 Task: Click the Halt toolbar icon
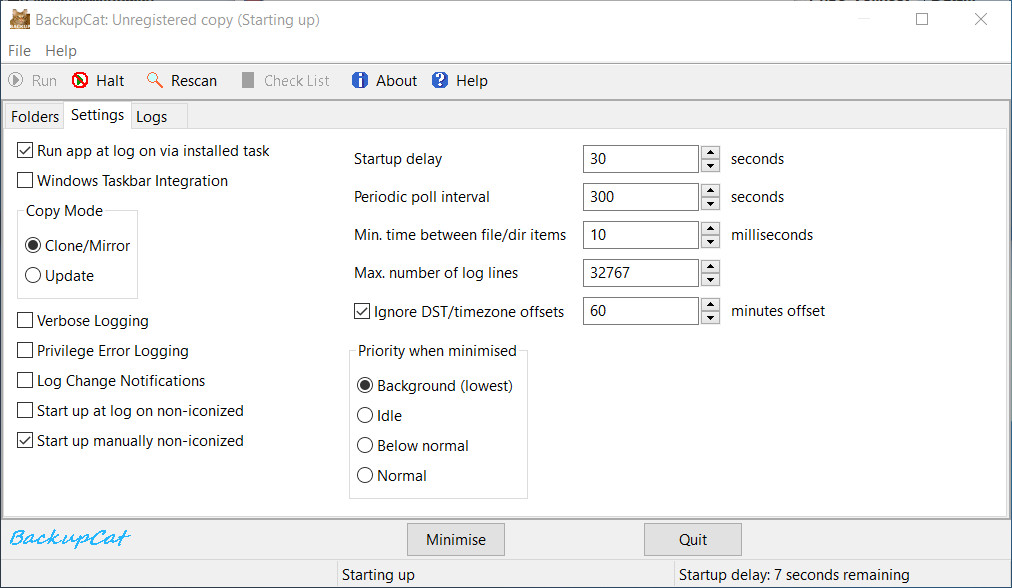click(80, 81)
